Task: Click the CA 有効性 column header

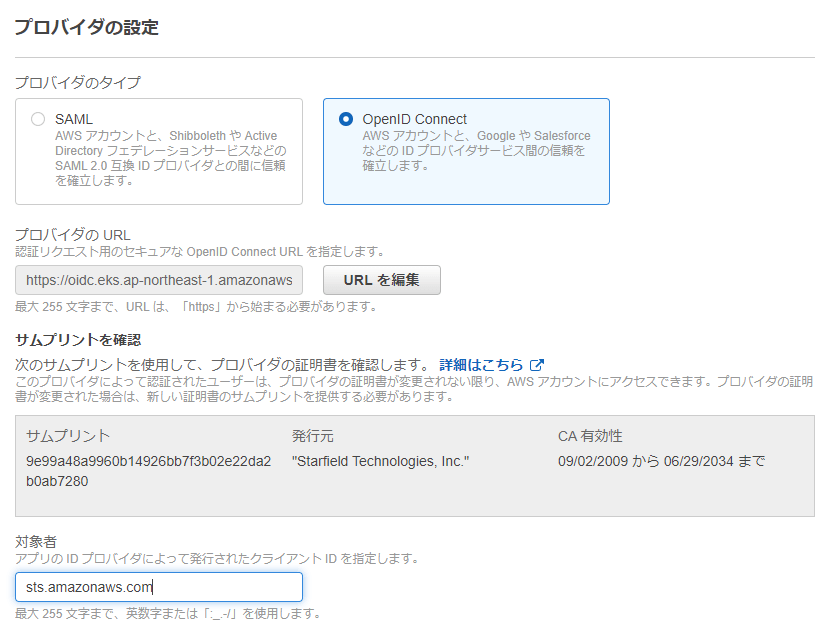Action: (590, 436)
